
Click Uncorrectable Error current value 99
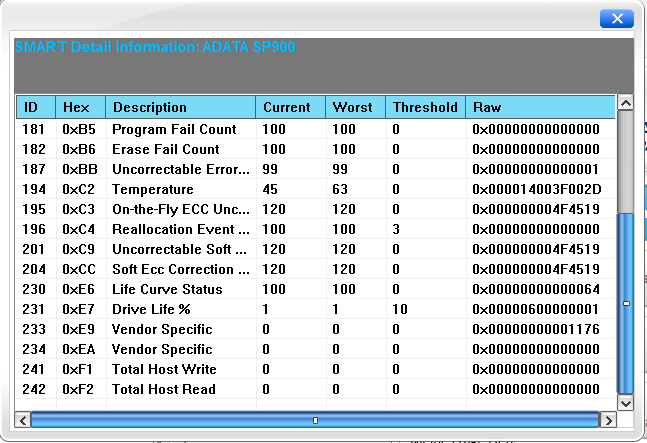(270, 169)
